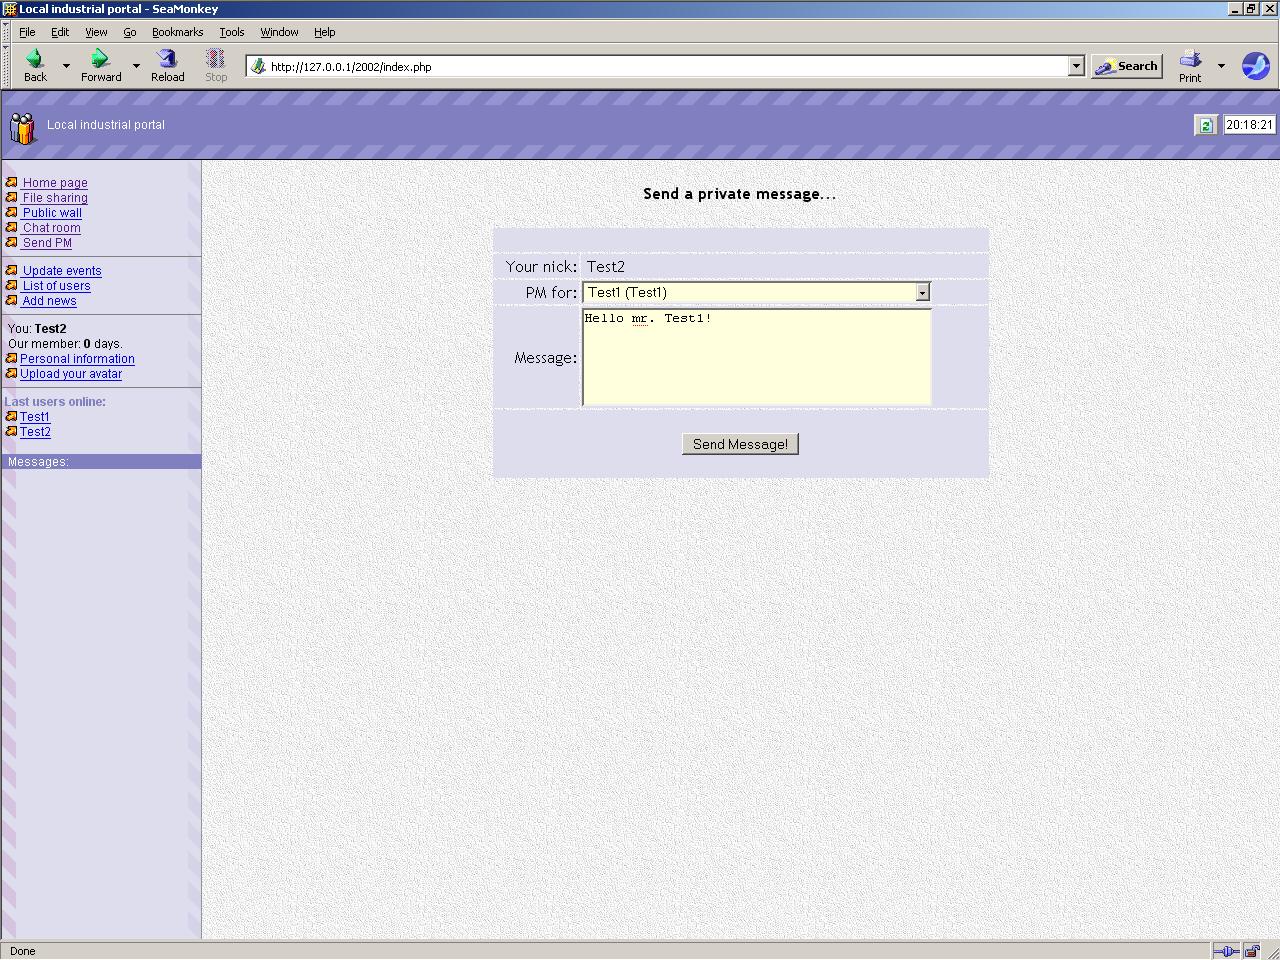This screenshot has height=960, width=1280.
Task: Click the portal logo in the header
Action: point(22,128)
